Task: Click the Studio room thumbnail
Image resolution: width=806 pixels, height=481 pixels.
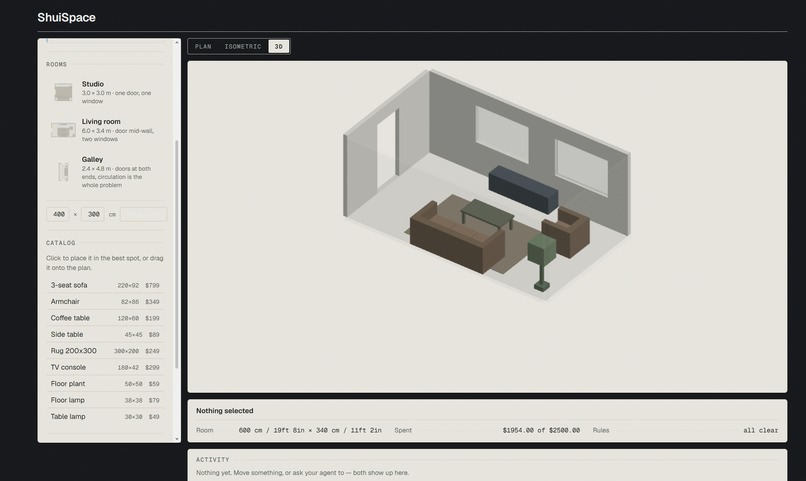Action: 63,92
